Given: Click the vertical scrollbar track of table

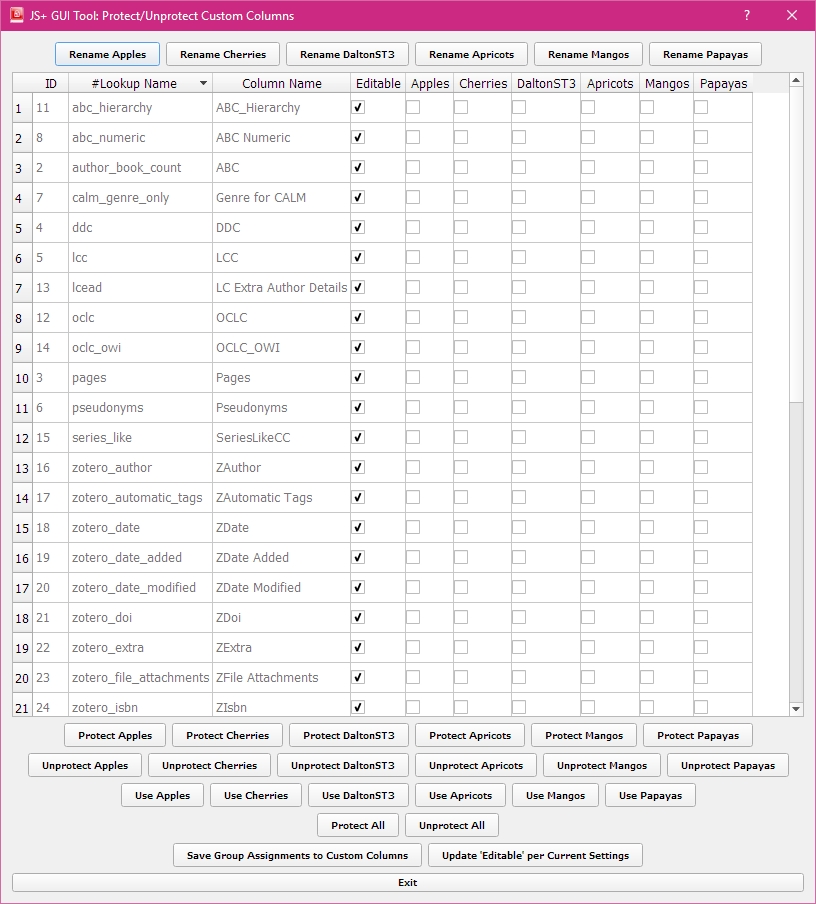Looking at the screenshot, I should tap(796, 553).
